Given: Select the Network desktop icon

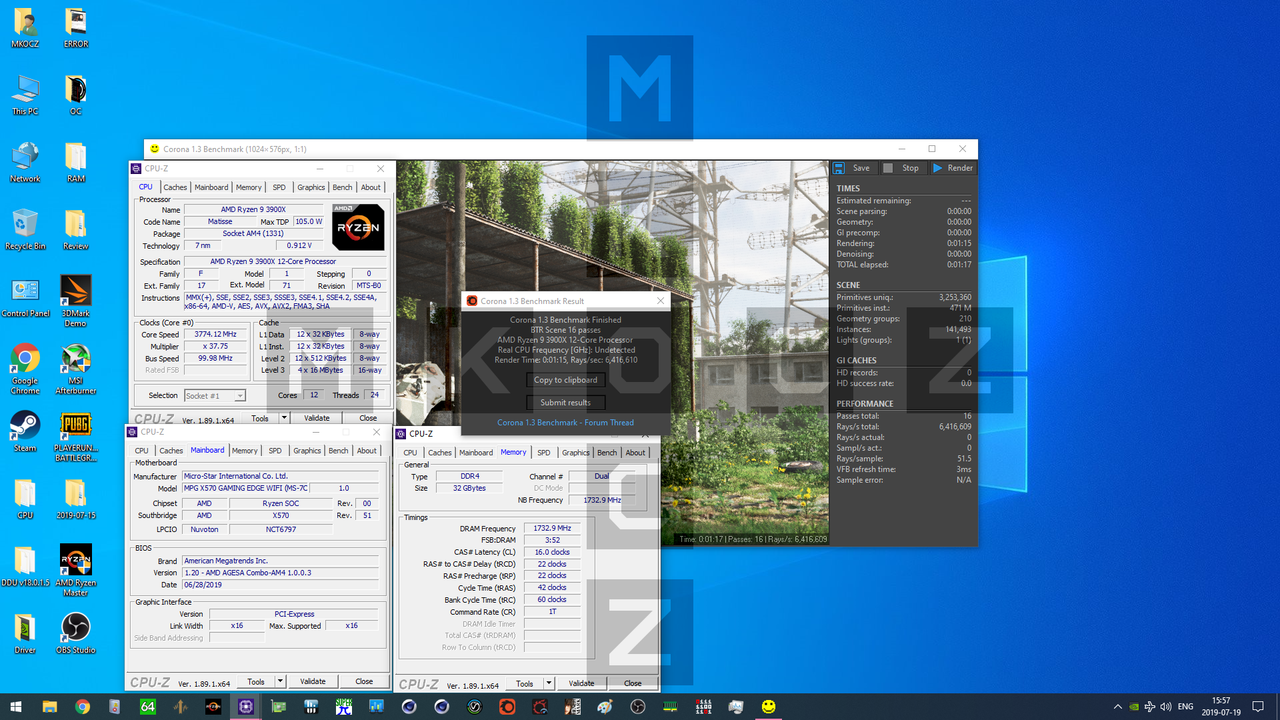Looking at the screenshot, I should 25,163.
